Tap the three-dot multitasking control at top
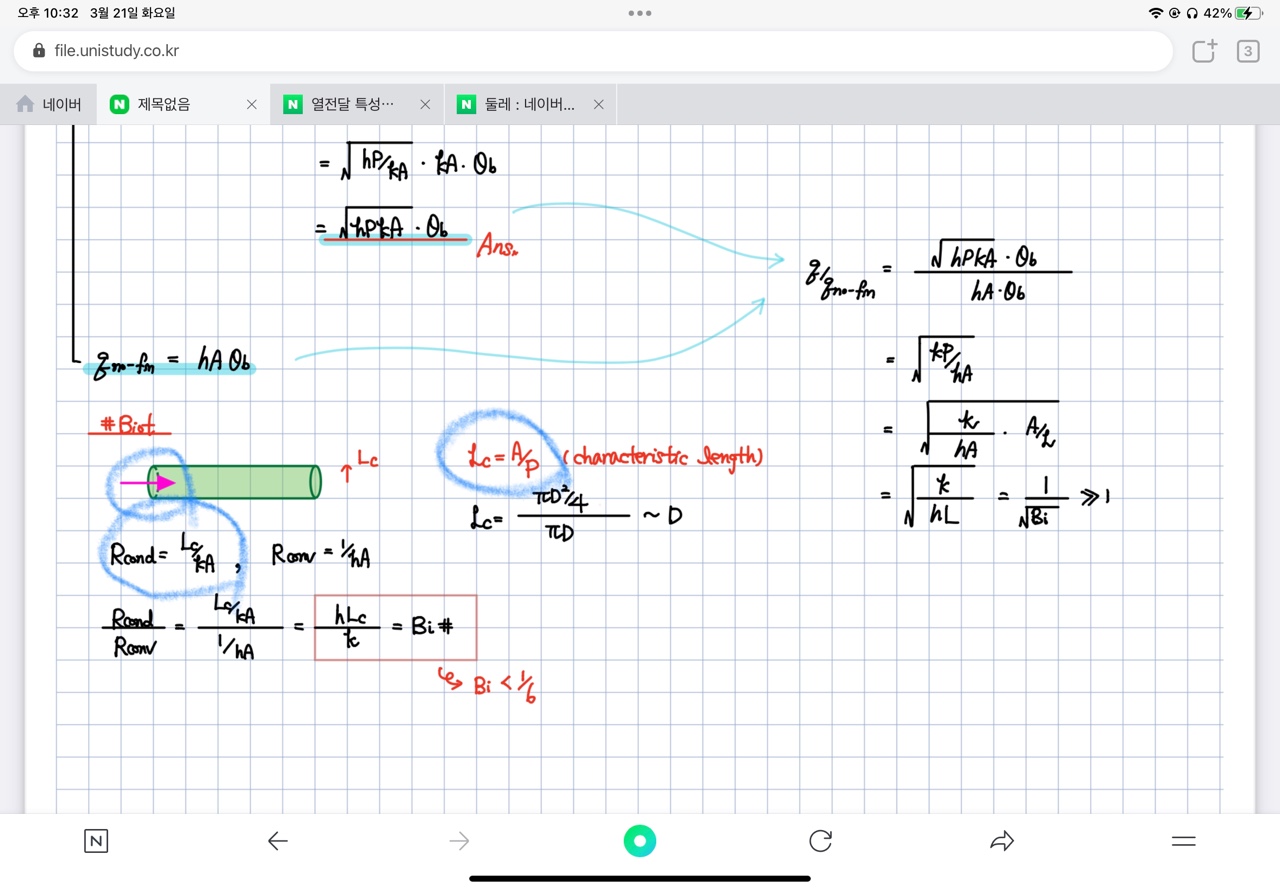The width and height of the screenshot is (1280, 890). (x=640, y=14)
